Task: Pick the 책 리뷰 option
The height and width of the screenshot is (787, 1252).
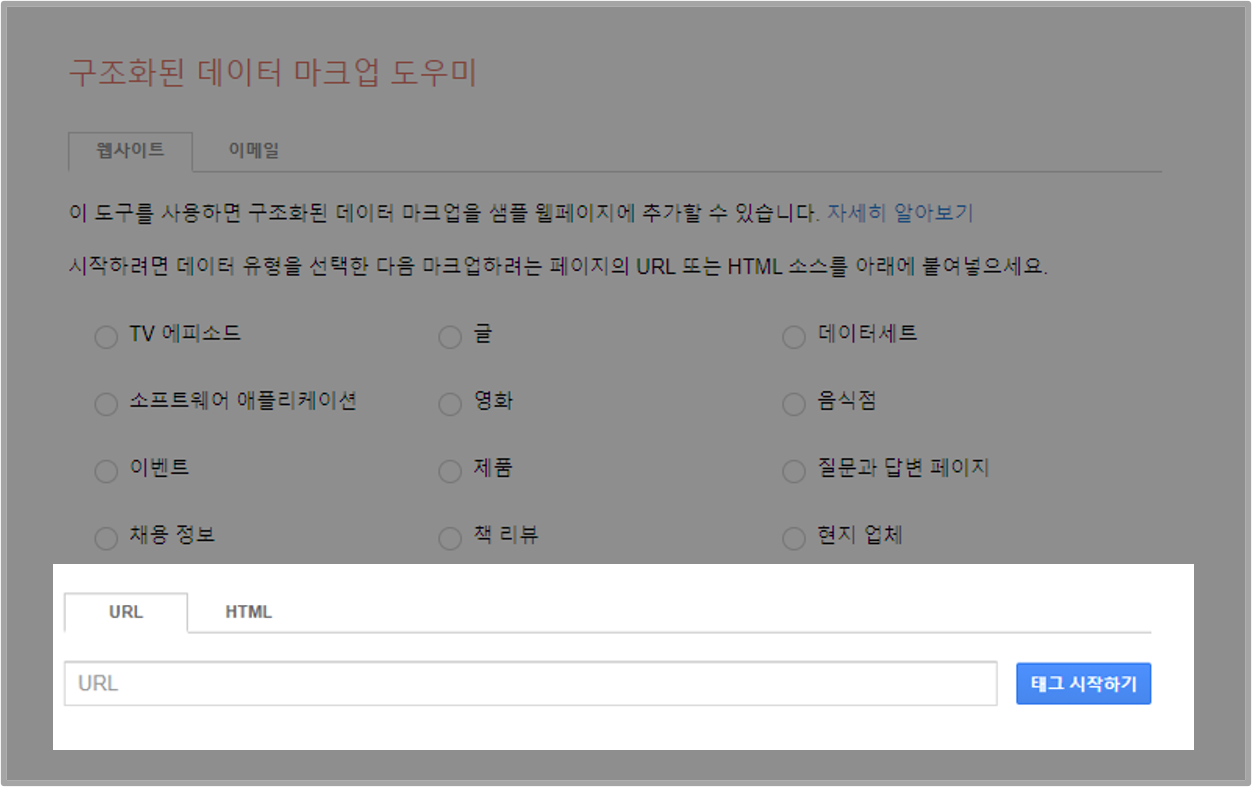Action: click(450, 537)
